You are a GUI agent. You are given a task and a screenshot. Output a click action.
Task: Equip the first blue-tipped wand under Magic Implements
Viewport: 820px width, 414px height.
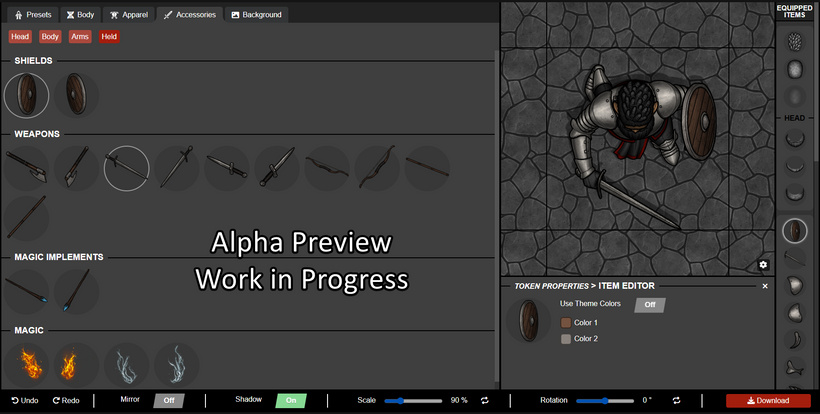coord(27,292)
